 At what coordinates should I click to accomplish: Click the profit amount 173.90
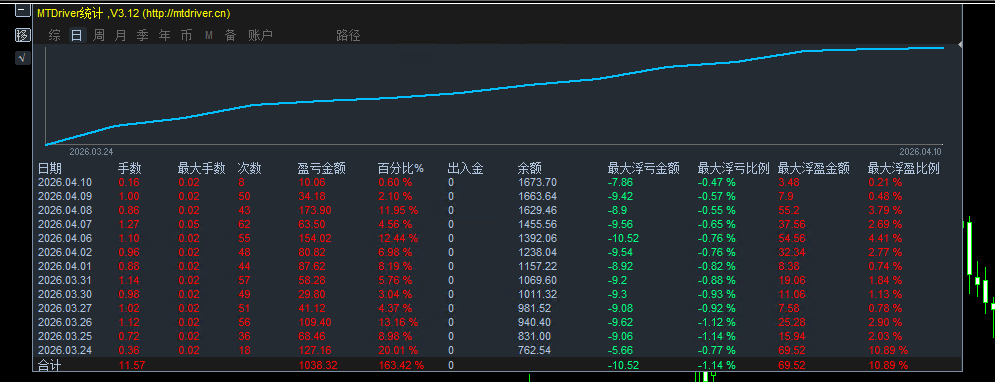(x=314, y=210)
